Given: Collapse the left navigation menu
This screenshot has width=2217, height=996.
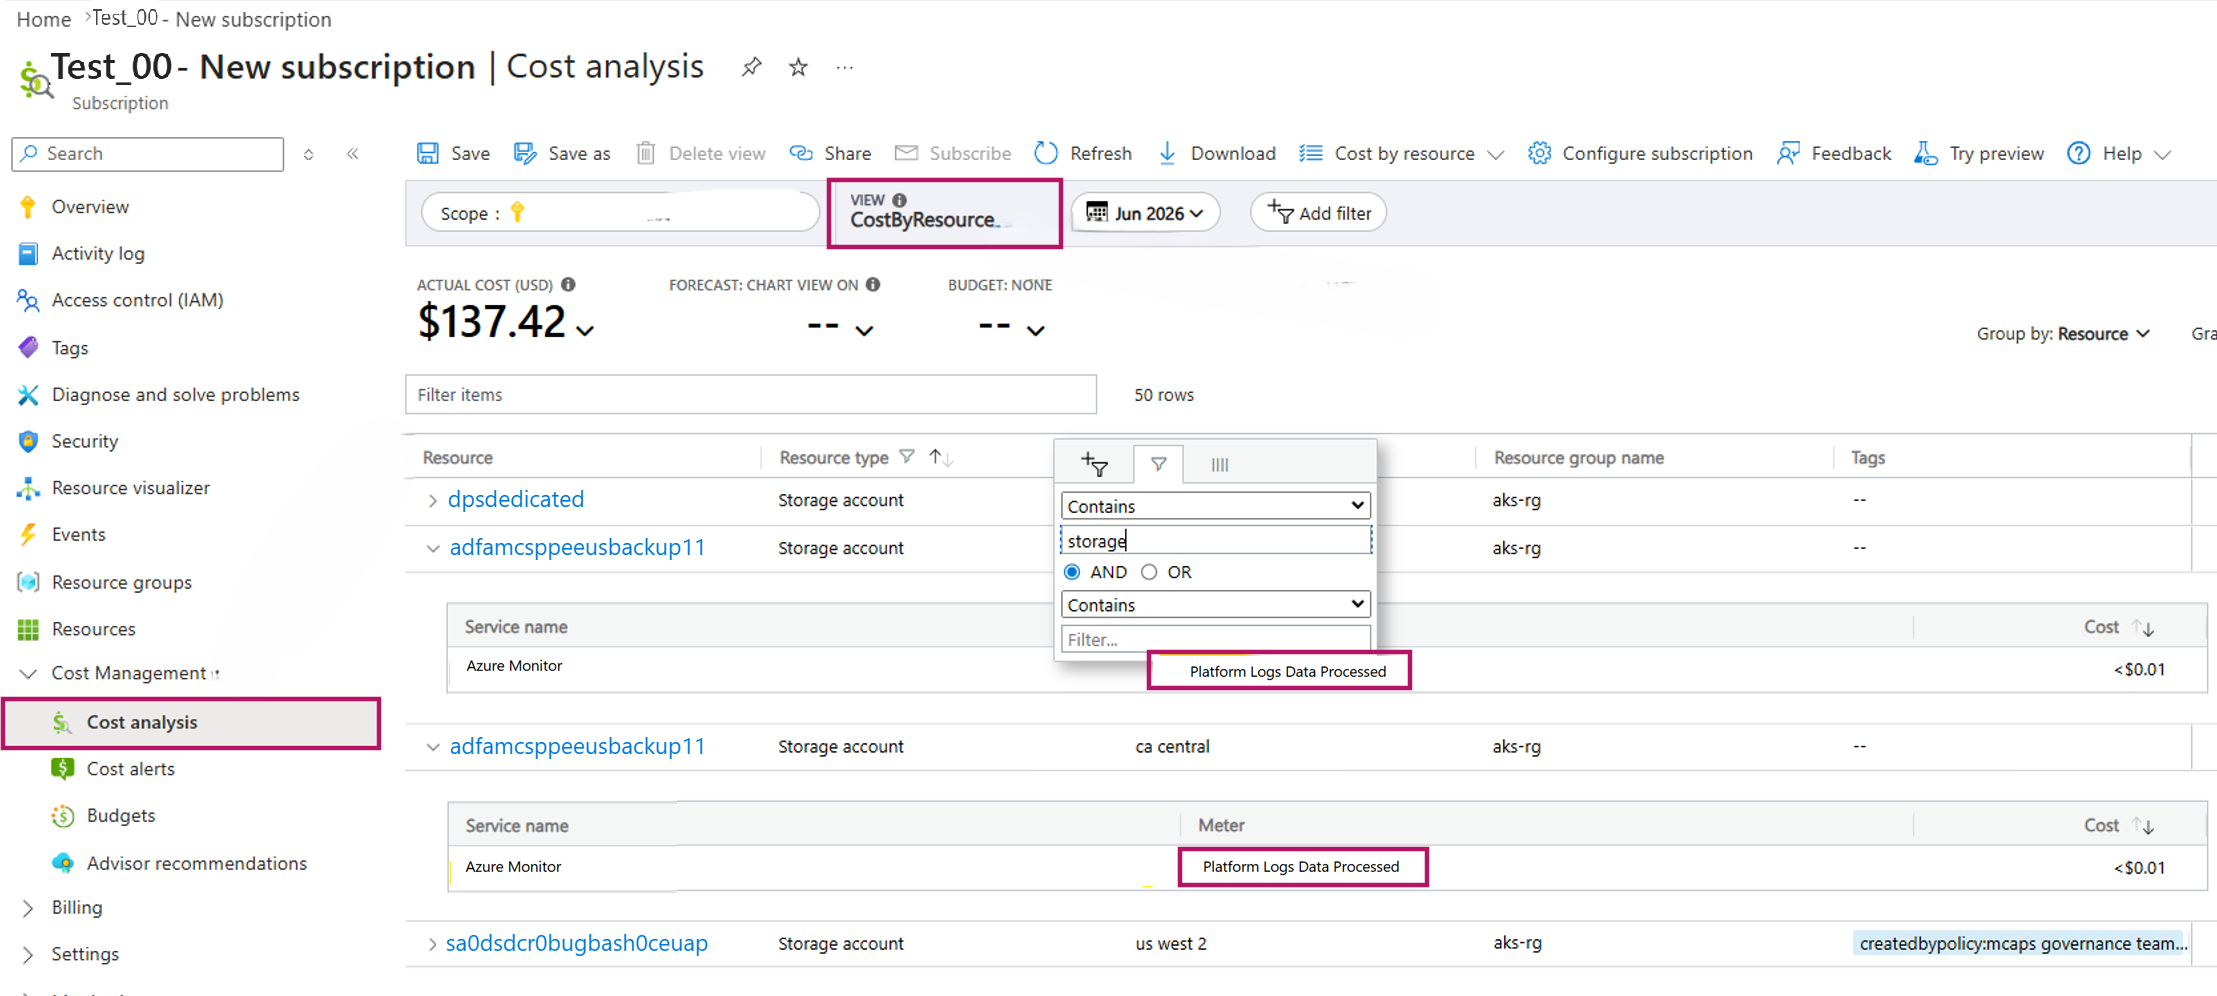Looking at the screenshot, I should point(353,154).
